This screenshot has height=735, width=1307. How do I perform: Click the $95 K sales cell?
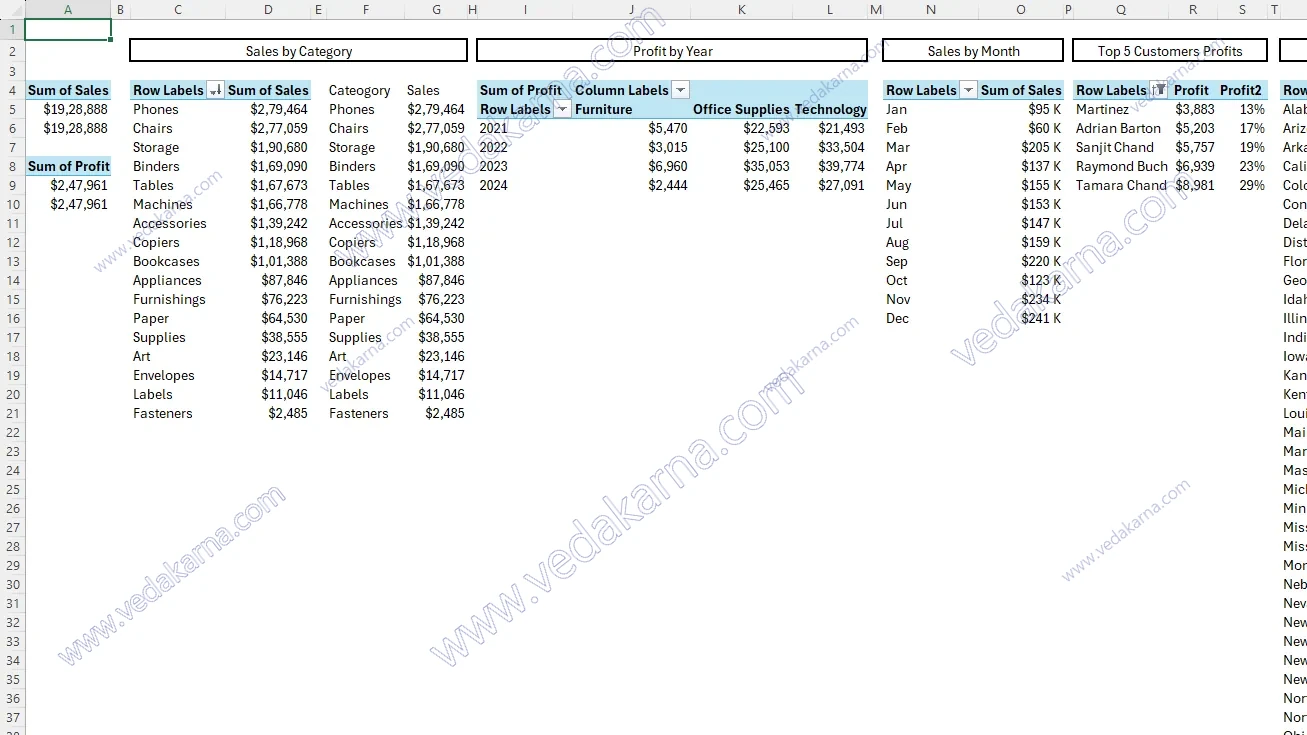[1021, 109]
